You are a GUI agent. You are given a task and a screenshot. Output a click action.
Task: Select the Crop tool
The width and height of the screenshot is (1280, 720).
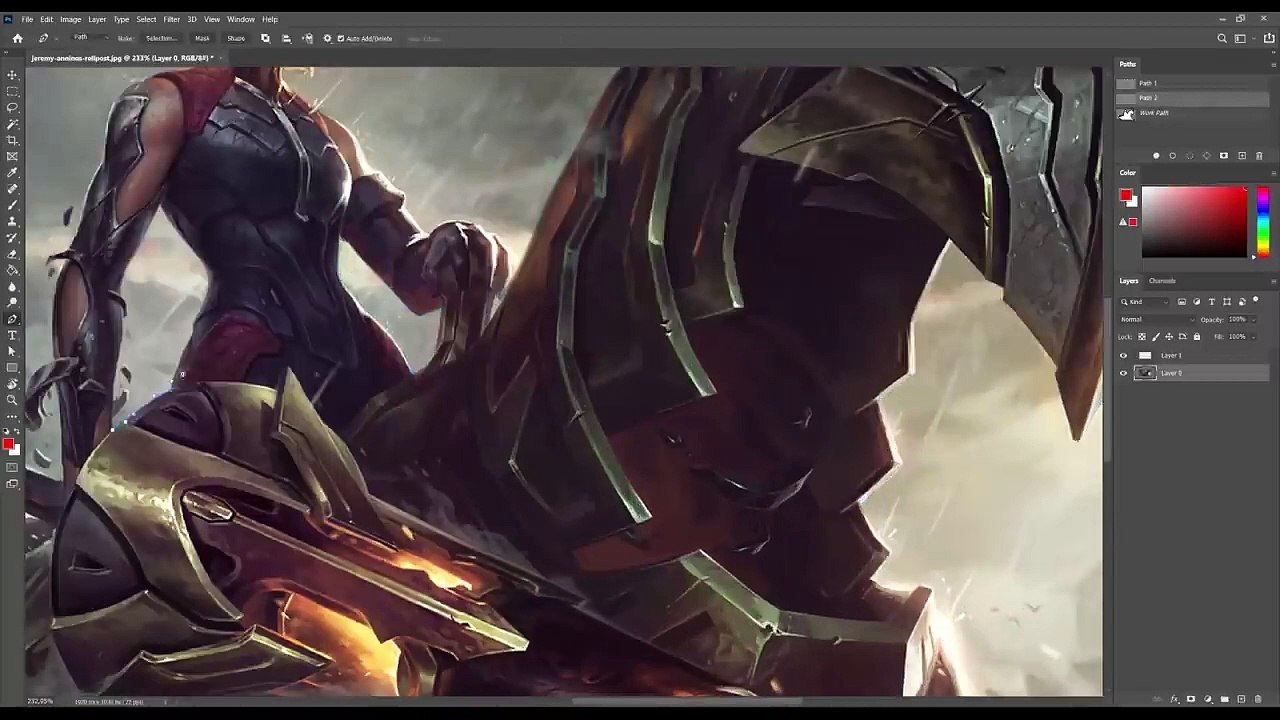tap(12, 140)
